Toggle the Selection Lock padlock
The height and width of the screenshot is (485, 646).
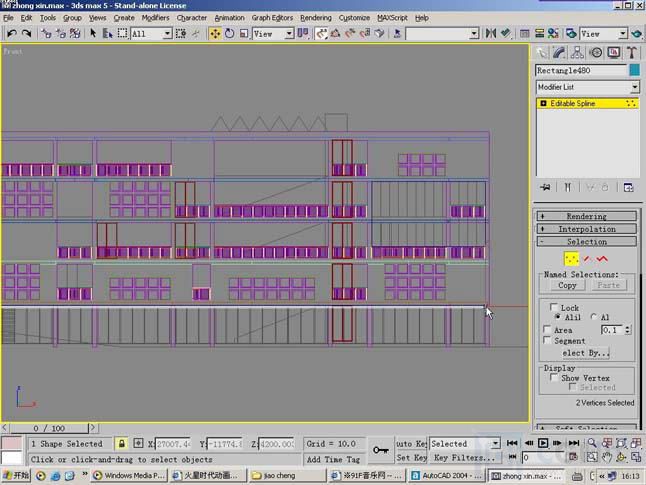pyautogui.click(x=122, y=444)
